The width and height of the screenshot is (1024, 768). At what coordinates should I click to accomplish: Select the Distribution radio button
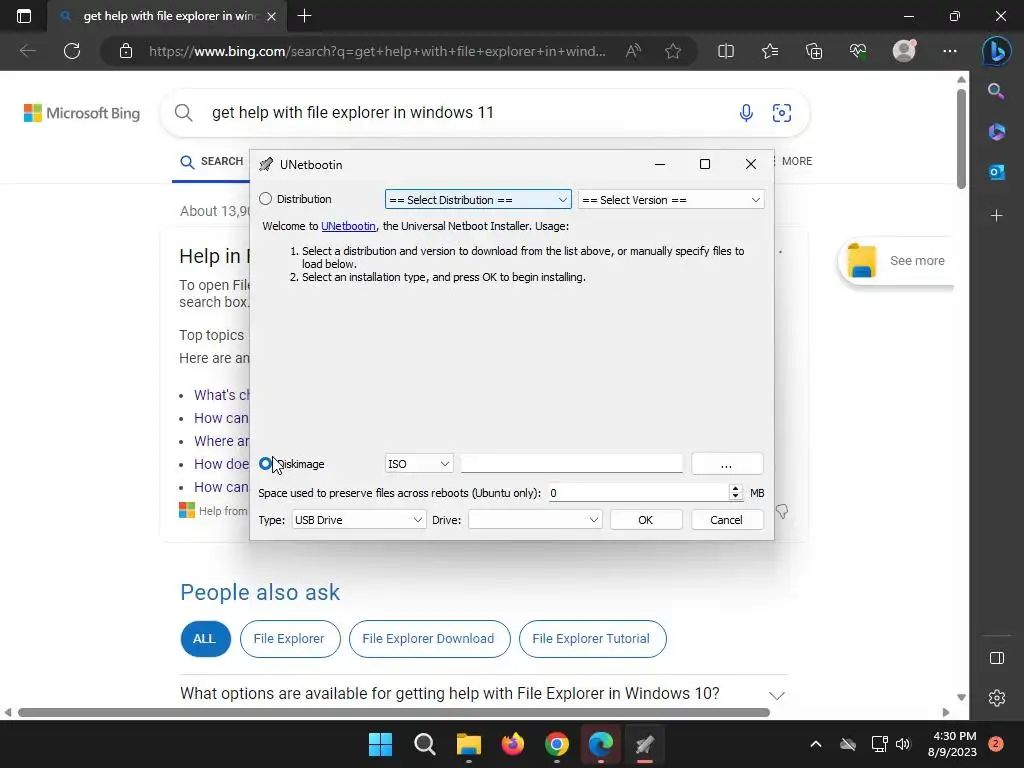click(265, 199)
